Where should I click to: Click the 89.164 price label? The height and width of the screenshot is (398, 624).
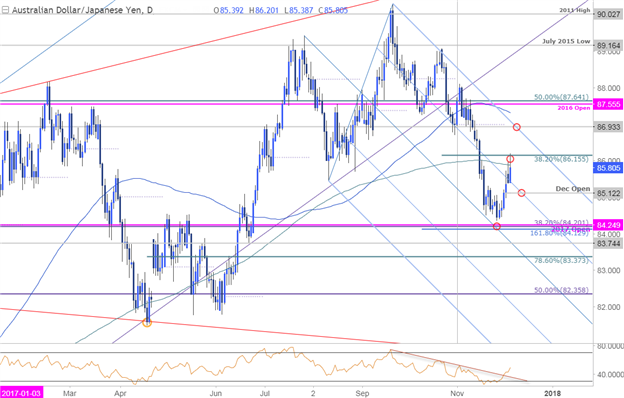click(x=608, y=45)
